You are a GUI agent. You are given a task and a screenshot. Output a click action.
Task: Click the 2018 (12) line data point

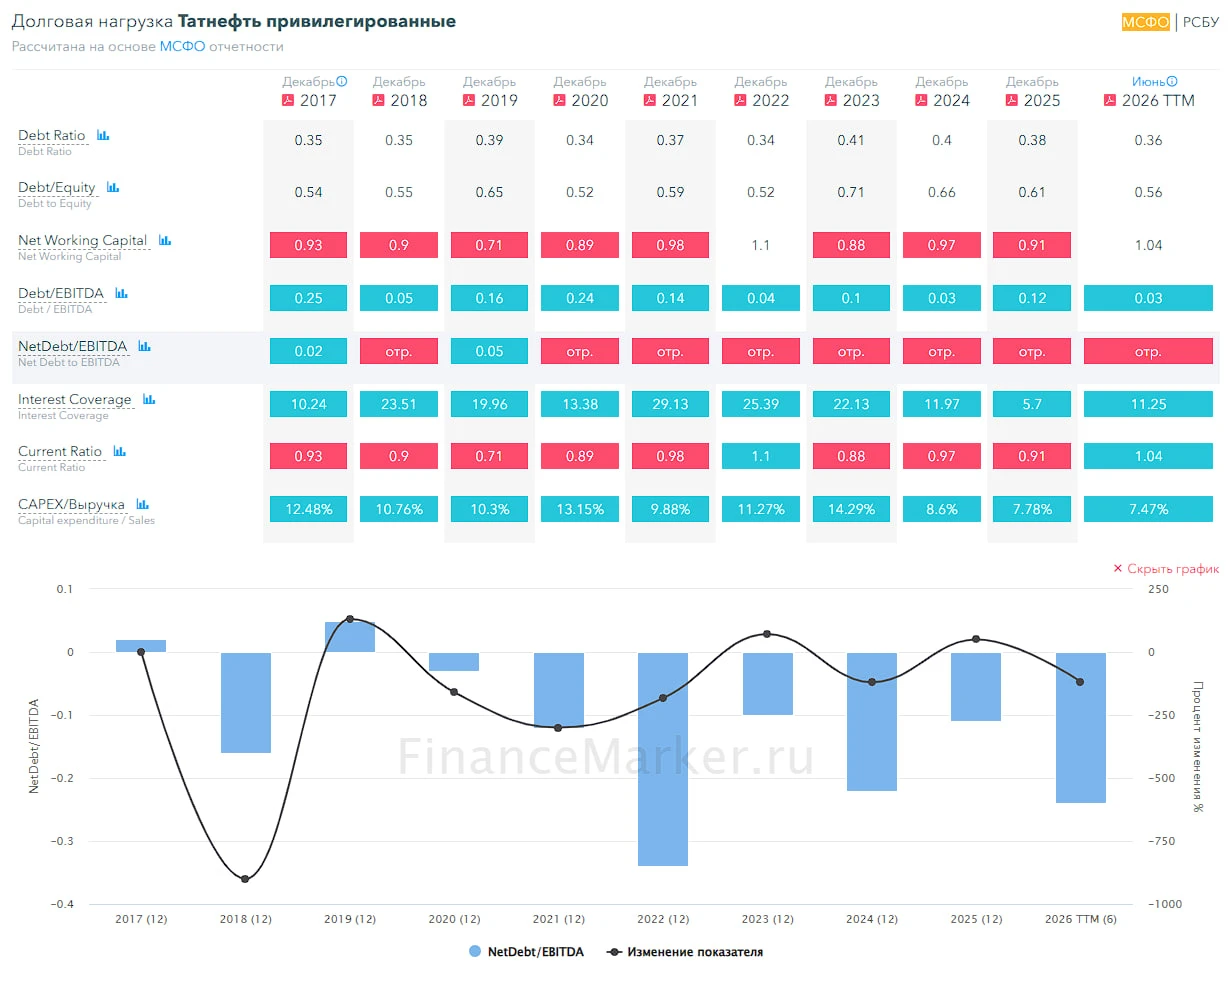coord(245,879)
